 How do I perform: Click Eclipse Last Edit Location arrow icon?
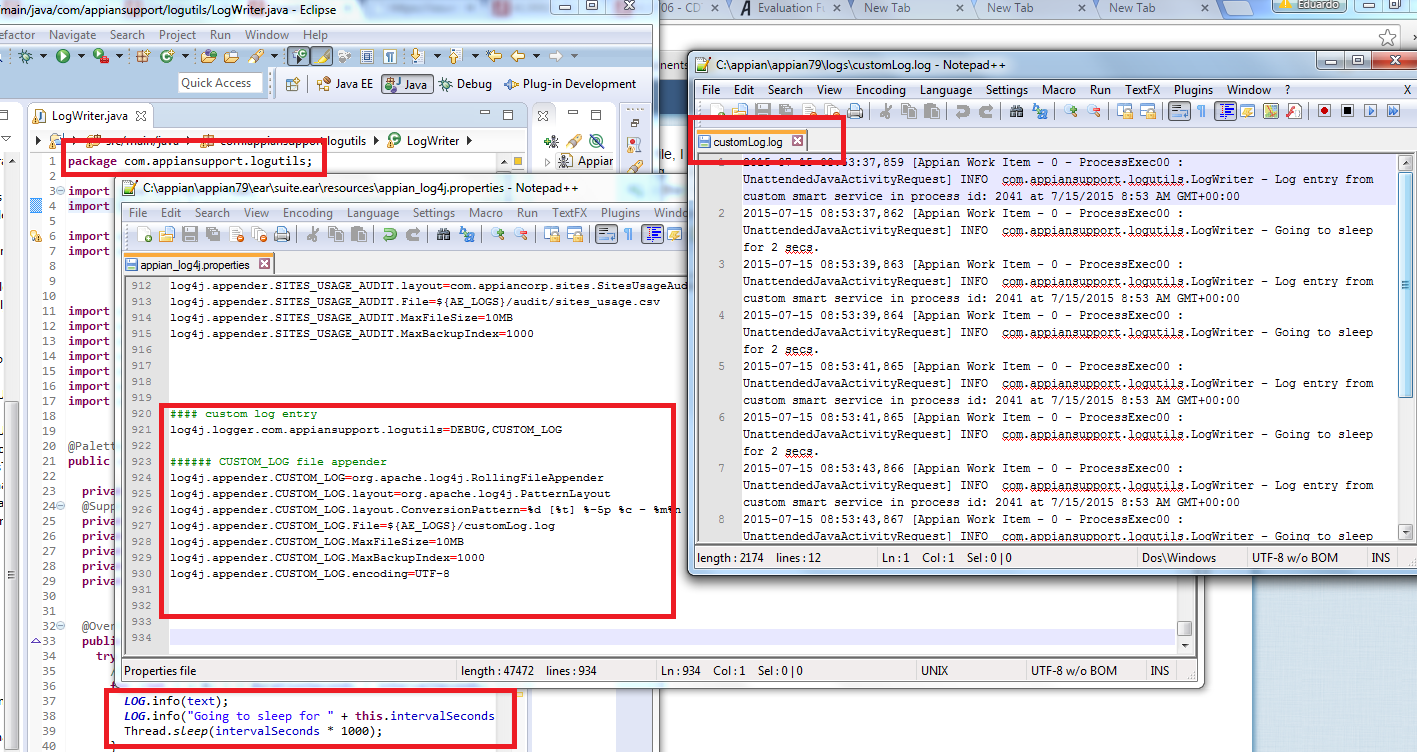[x=494, y=56]
